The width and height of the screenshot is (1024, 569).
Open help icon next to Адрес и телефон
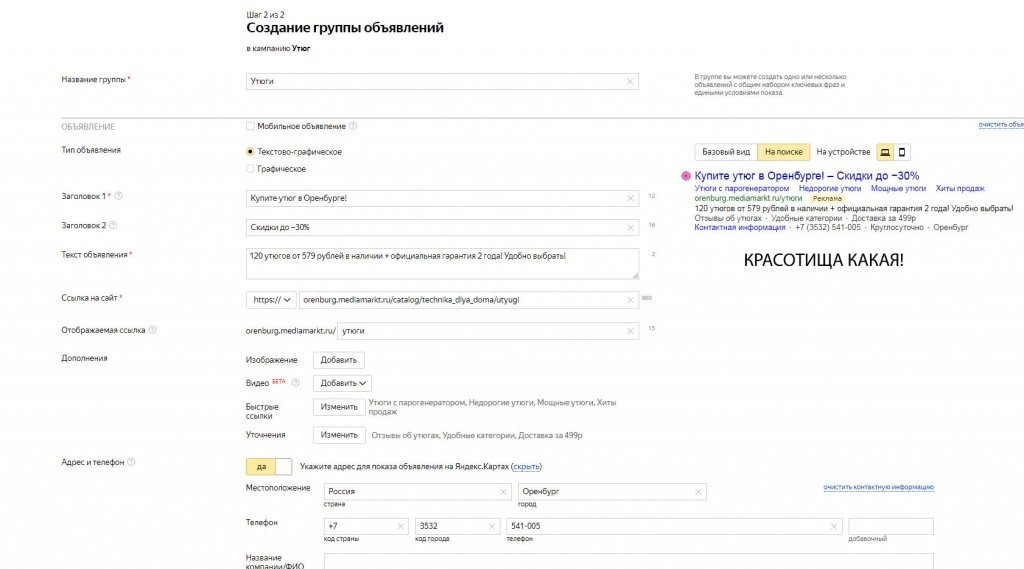131,462
